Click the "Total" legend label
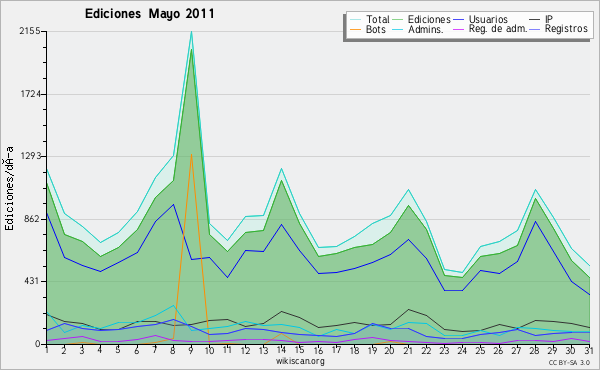 378,19
